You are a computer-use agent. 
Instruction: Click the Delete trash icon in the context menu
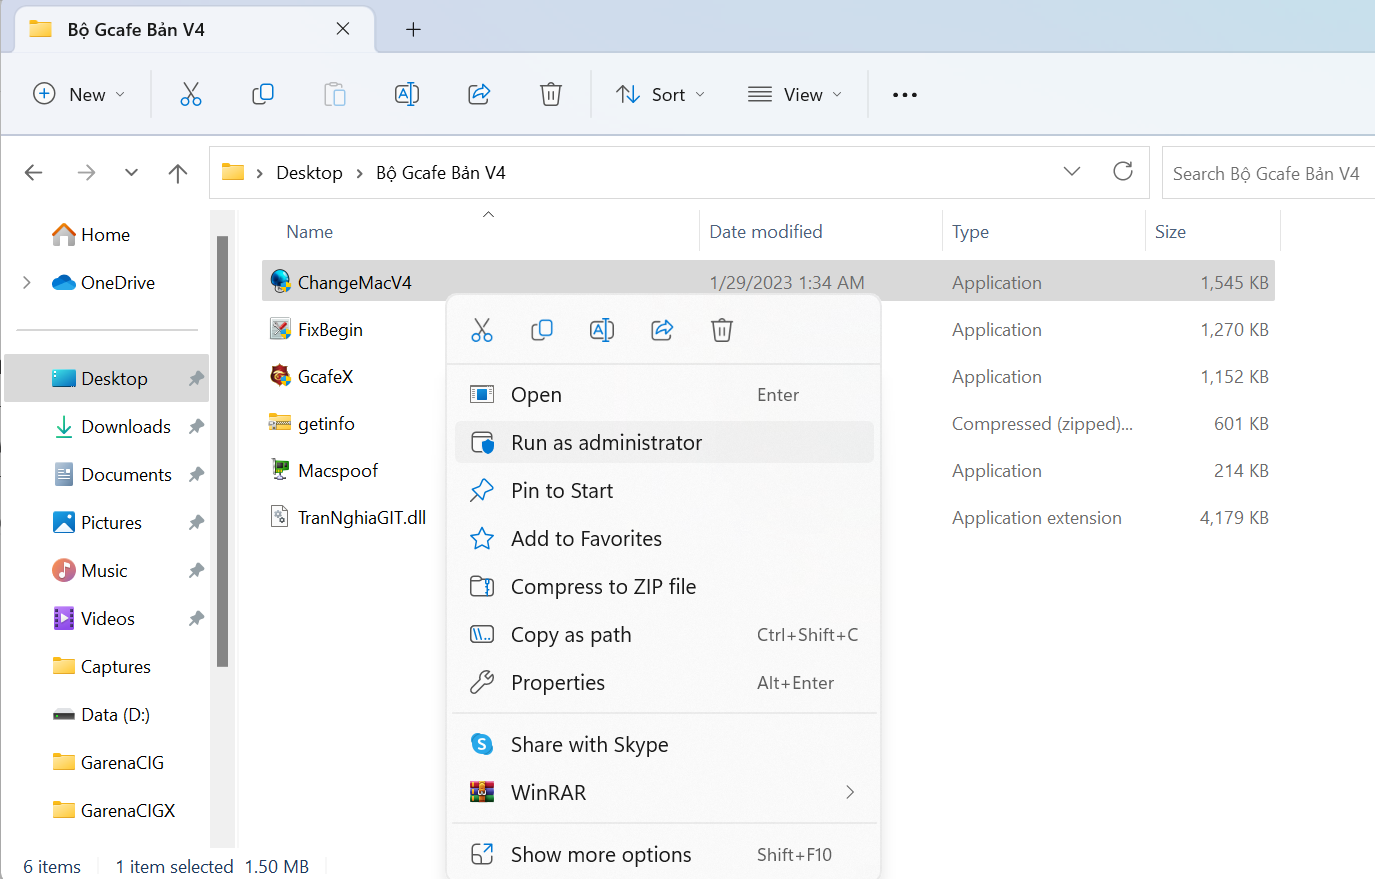coord(722,330)
